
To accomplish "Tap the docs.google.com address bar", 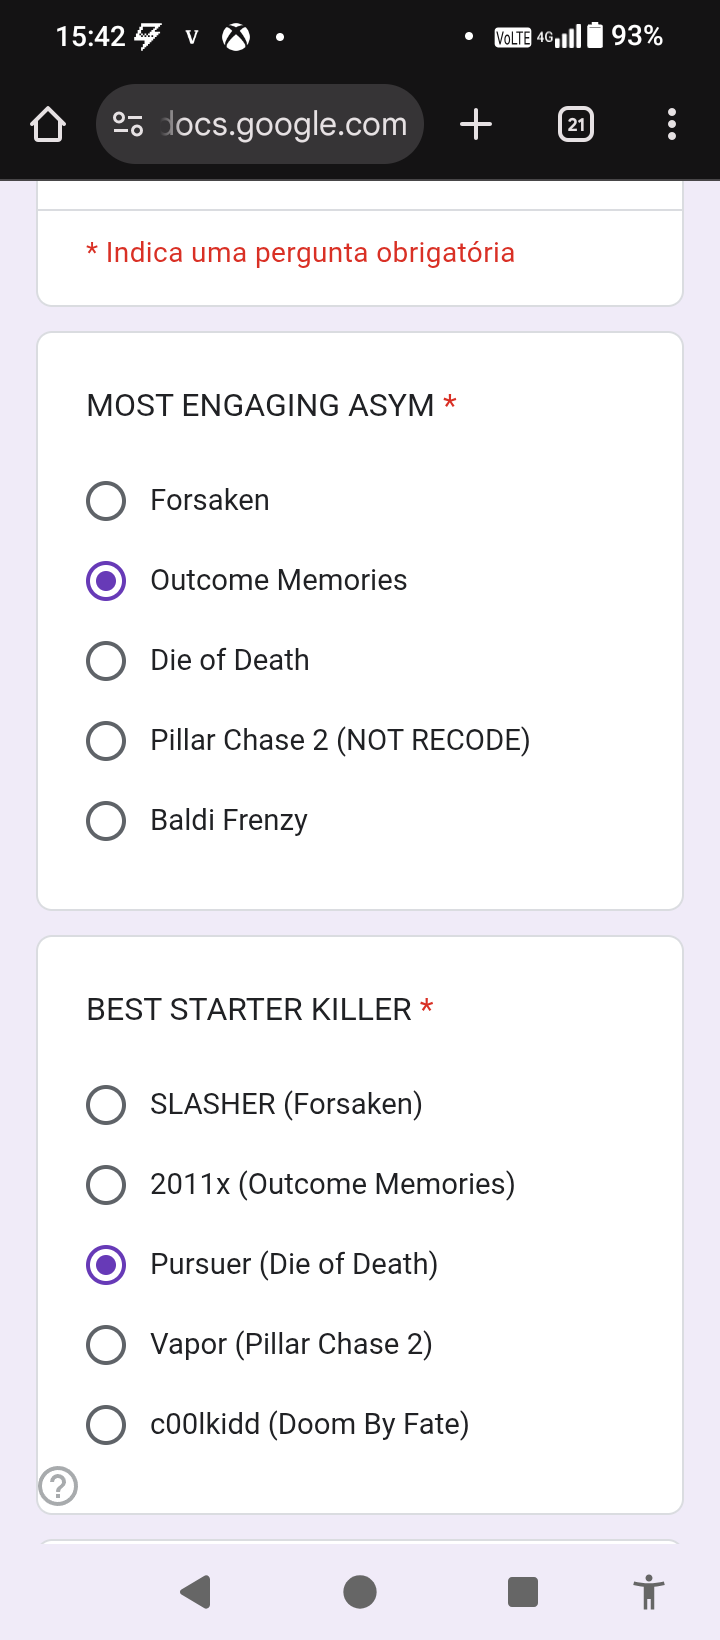I will (x=285, y=125).
